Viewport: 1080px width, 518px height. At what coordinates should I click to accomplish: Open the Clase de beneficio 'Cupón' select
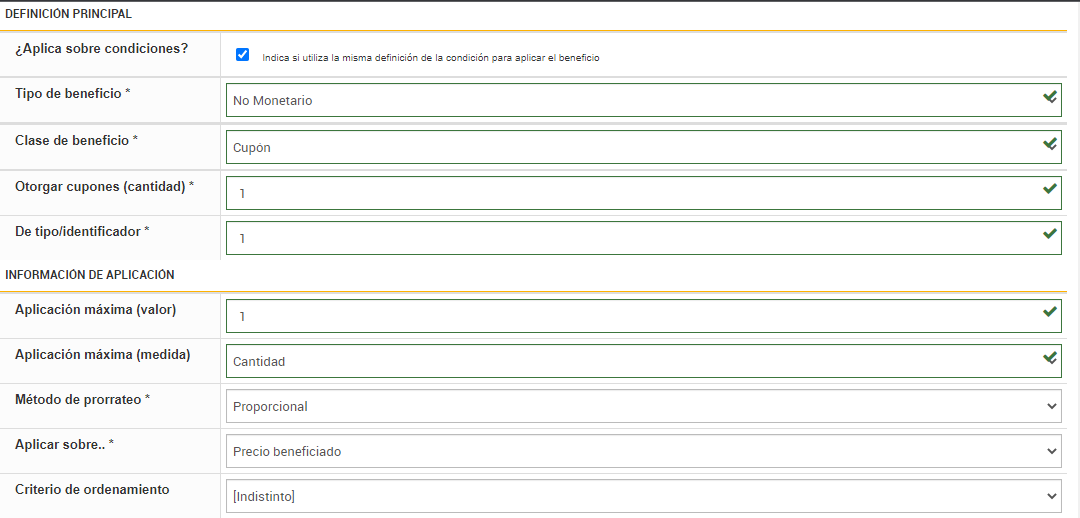[630, 147]
